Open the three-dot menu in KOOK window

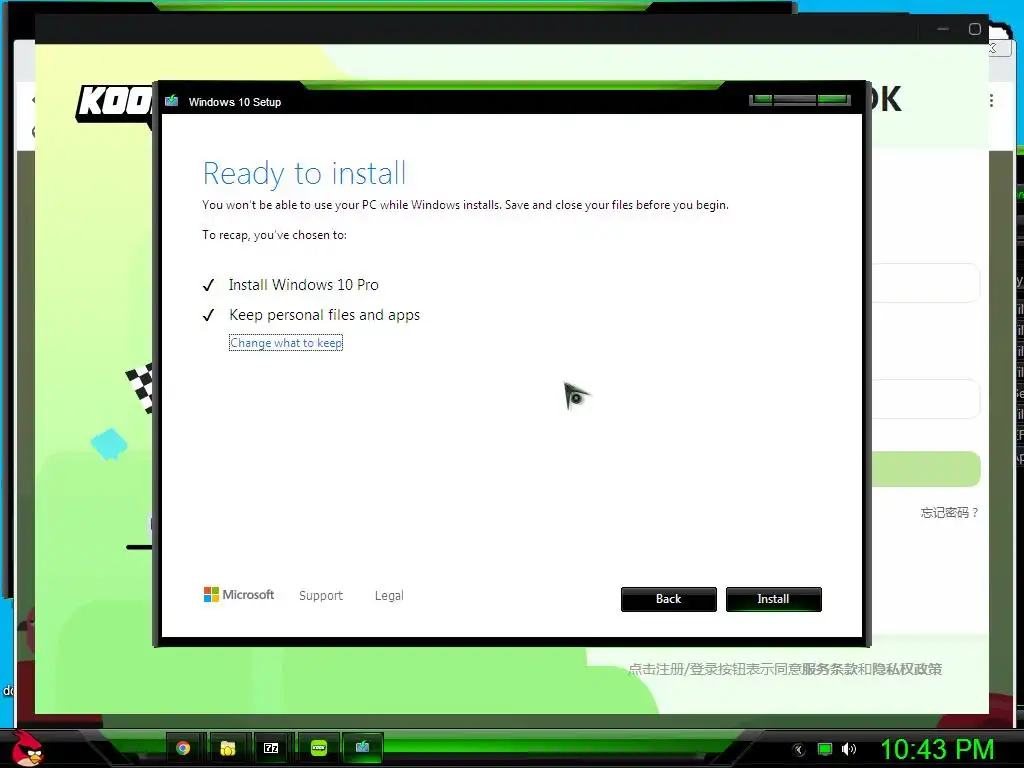coord(991,101)
